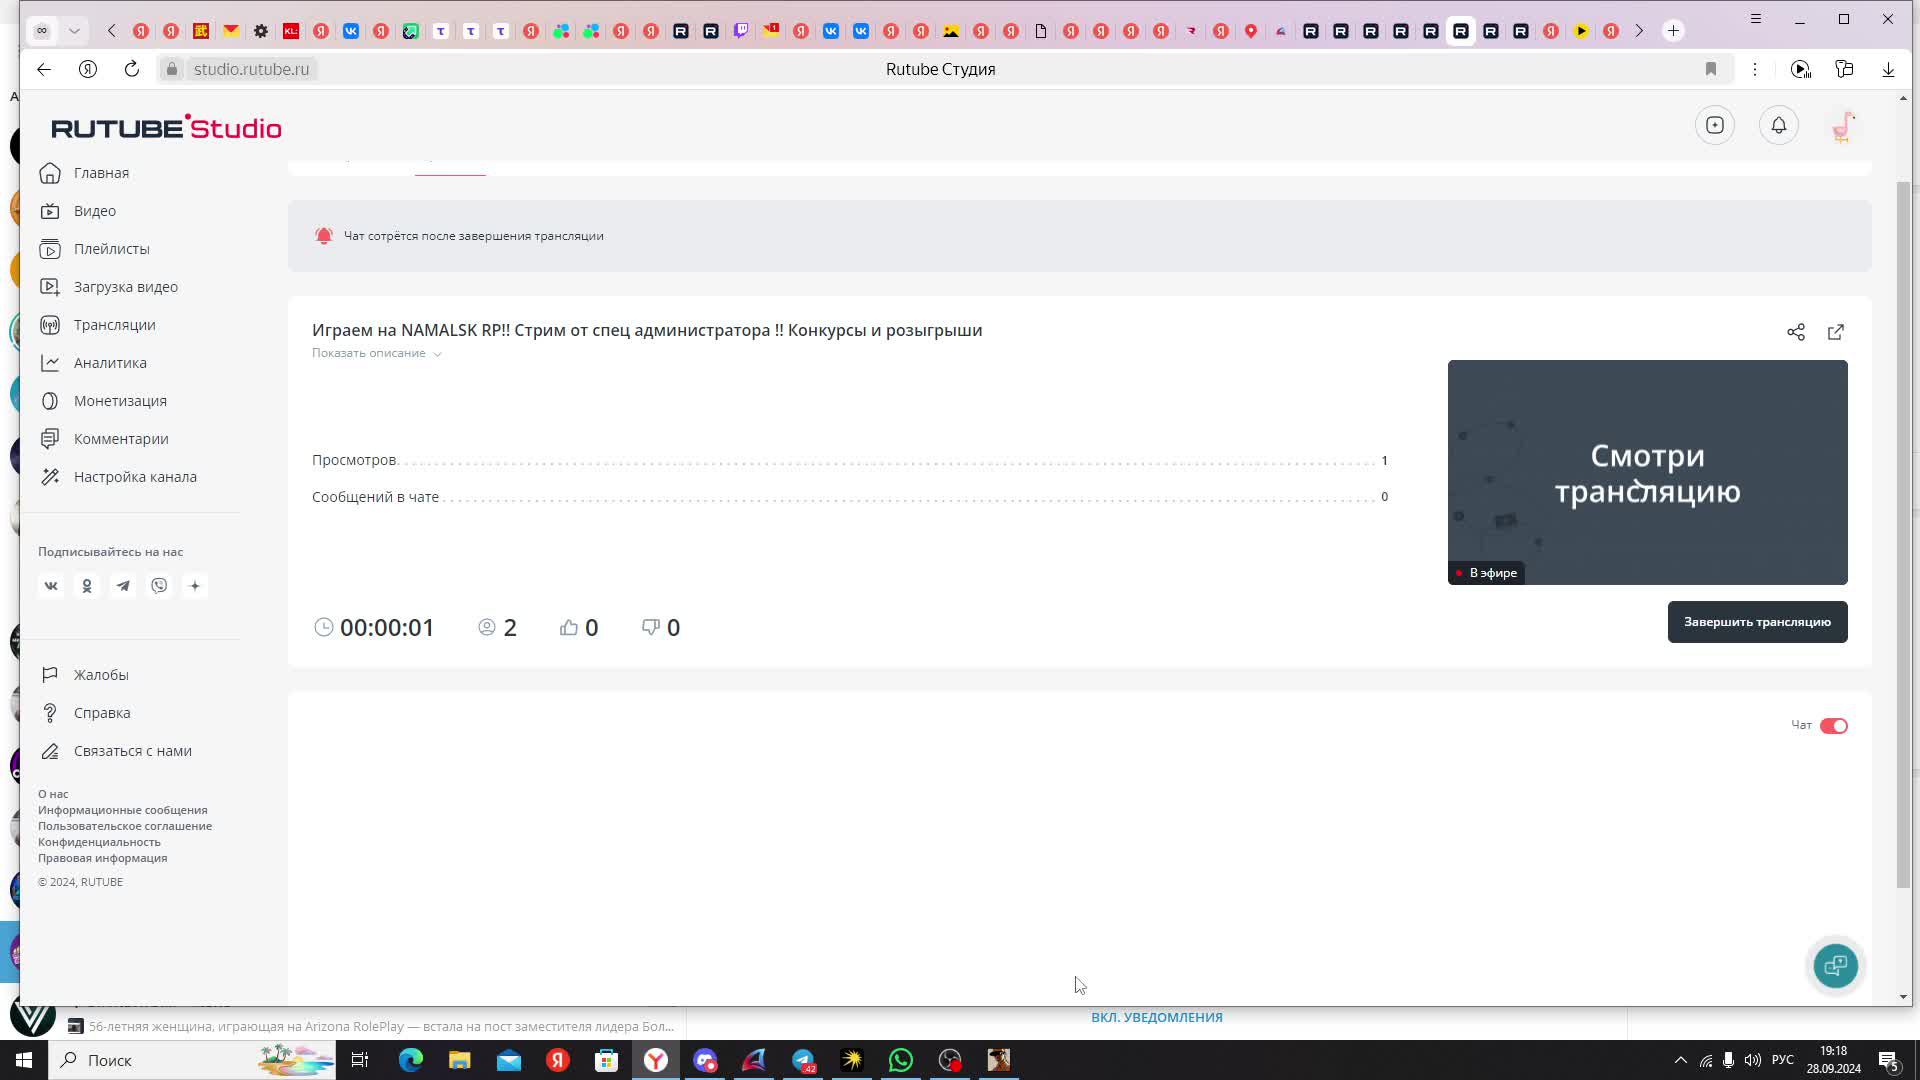Open Microsoft Edge from the taskbar
The height and width of the screenshot is (1080, 1920).
(411, 1060)
